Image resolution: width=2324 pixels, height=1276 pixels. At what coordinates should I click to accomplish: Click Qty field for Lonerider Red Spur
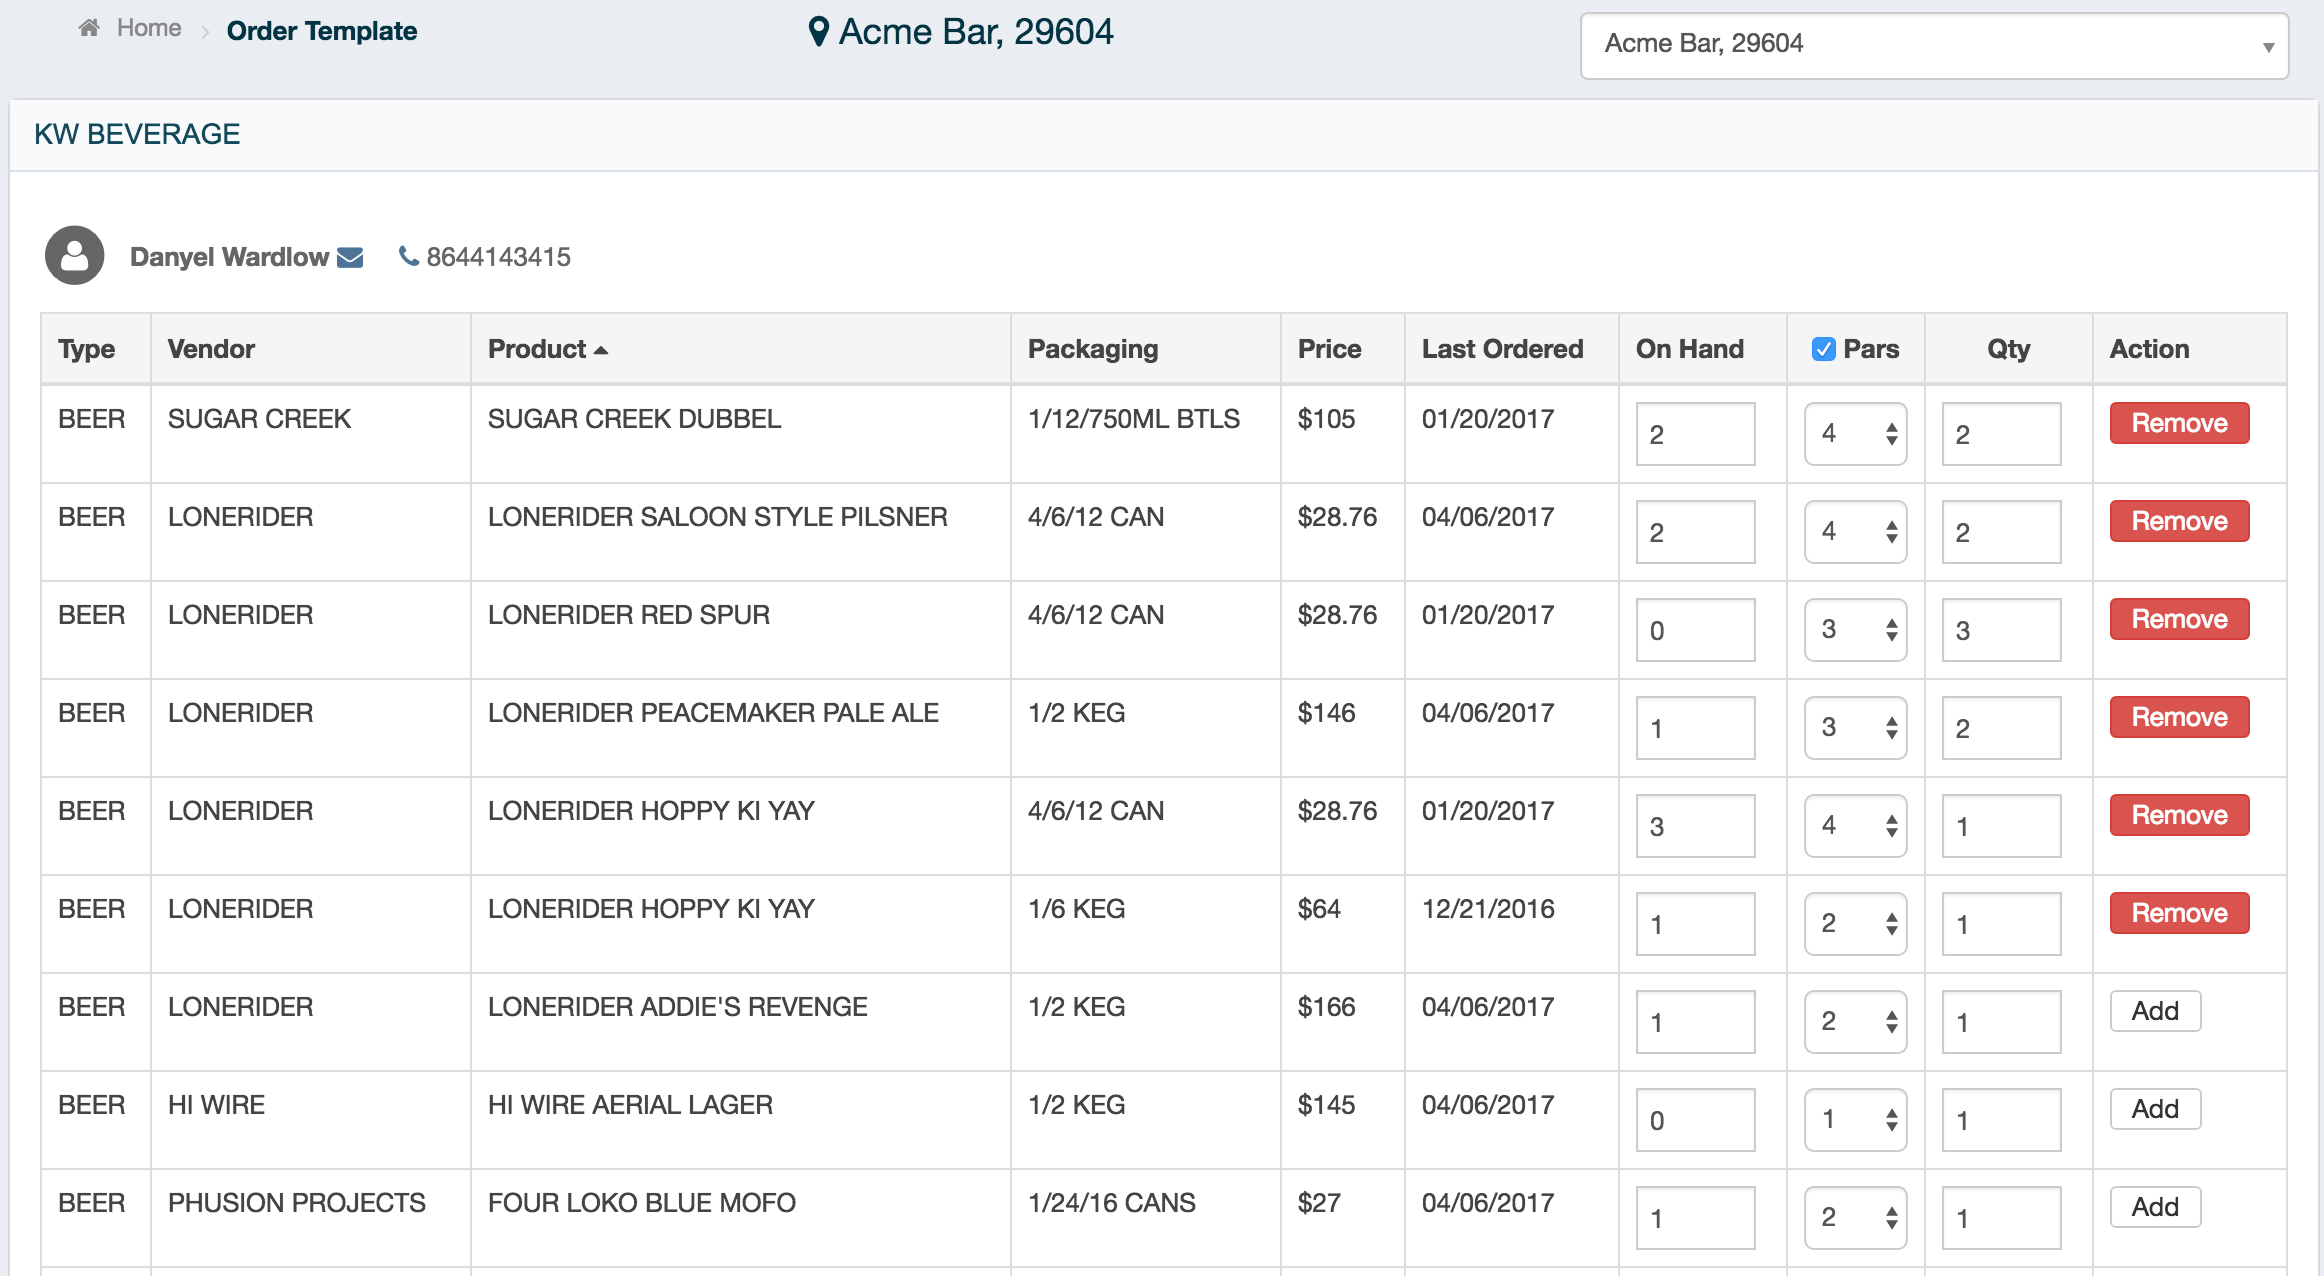[2001, 630]
